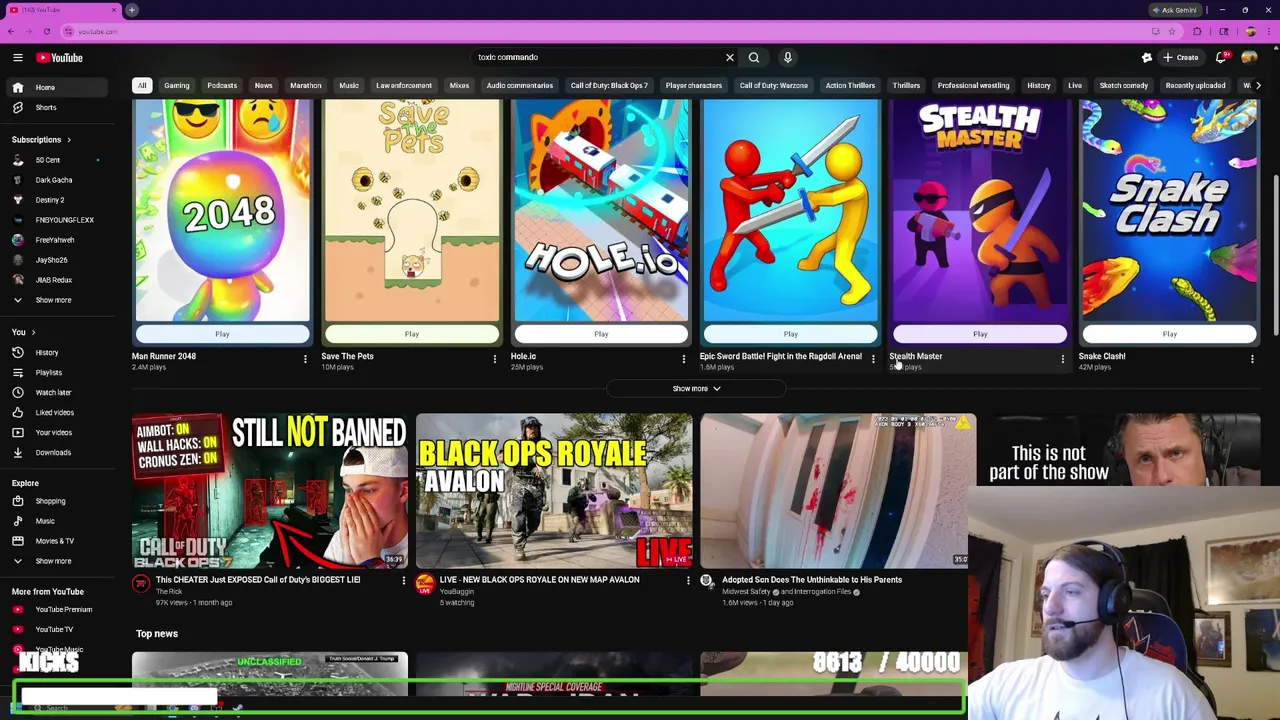The width and height of the screenshot is (1280, 720).
Task: Expand Subscriptions with Show more
Action: point(57,300)
